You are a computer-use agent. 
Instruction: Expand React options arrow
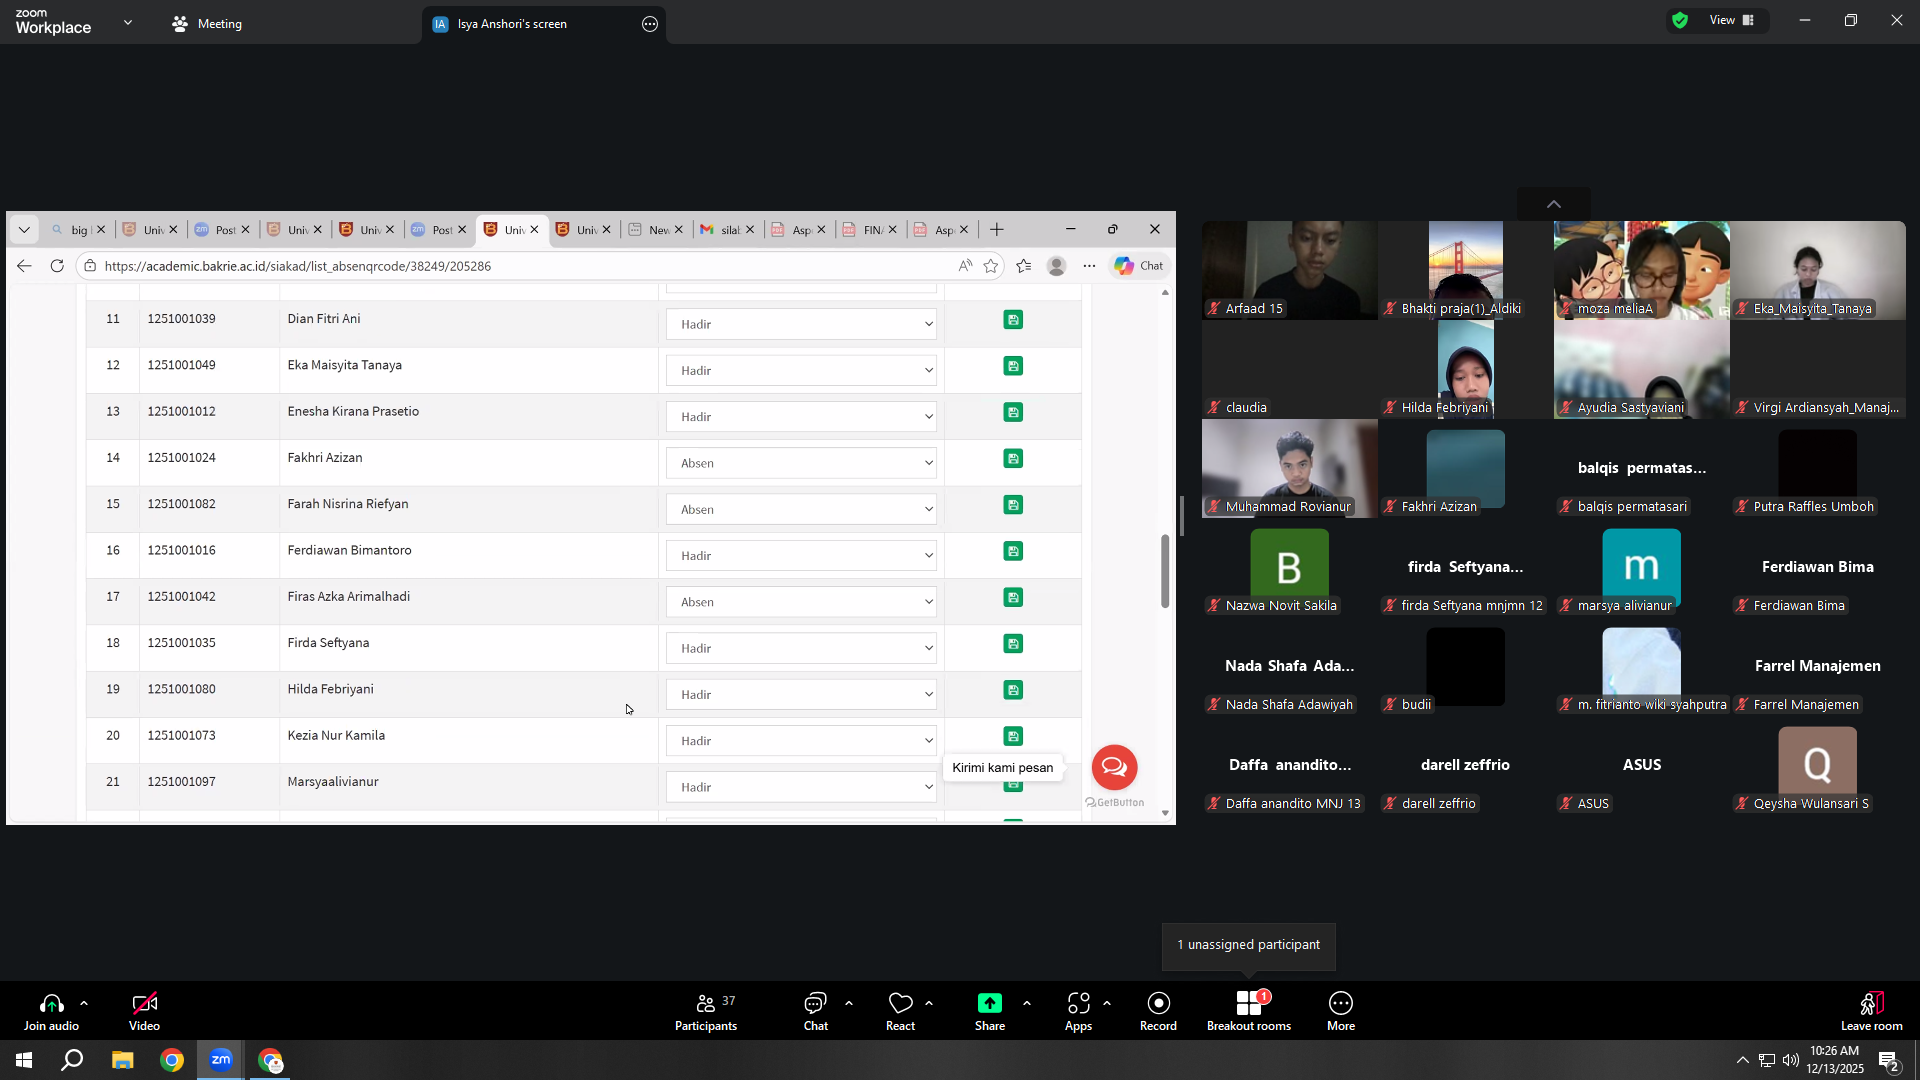click(x=929, y=1003)
